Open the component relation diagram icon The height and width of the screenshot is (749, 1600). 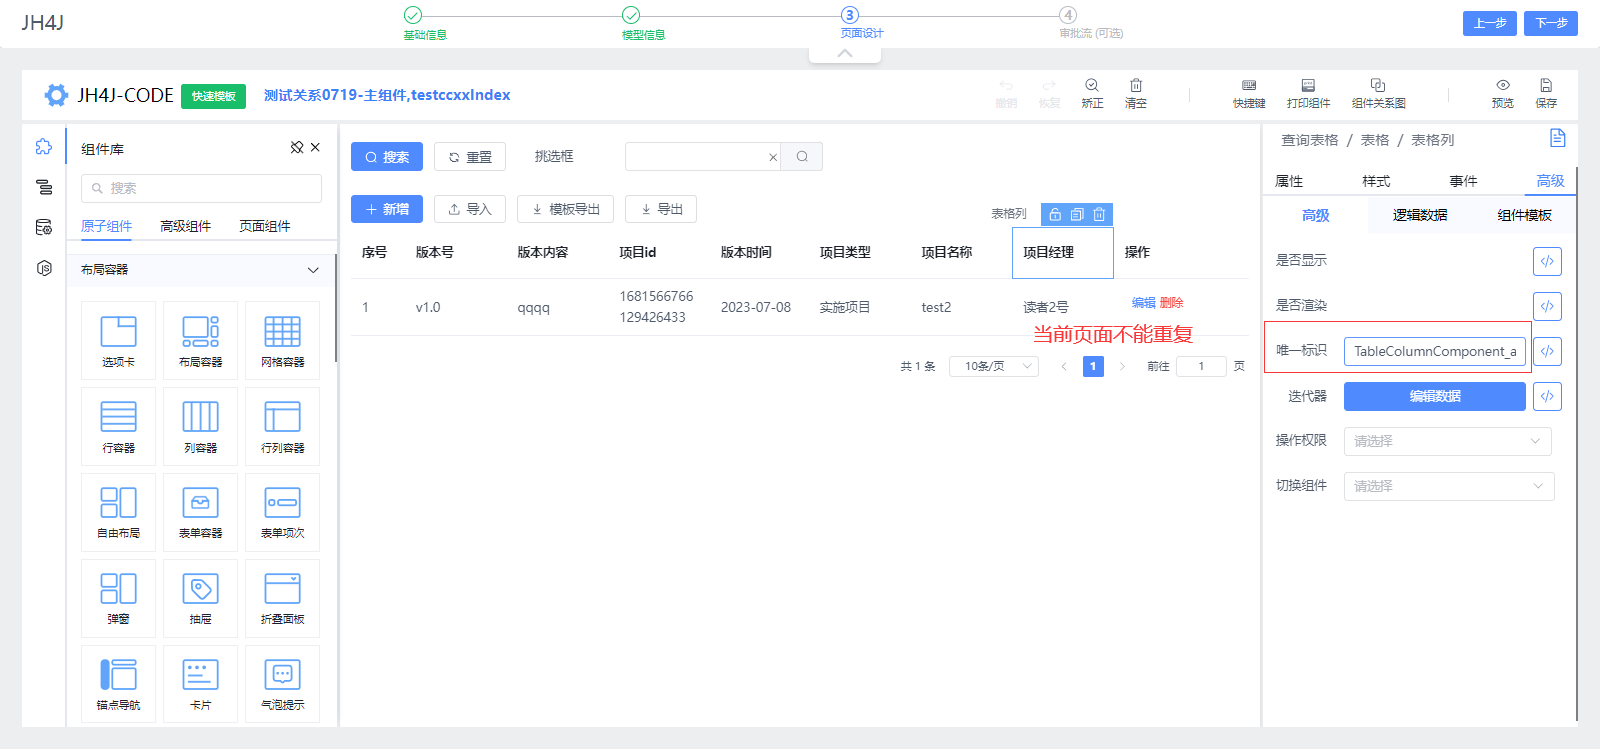point(1378,86)
